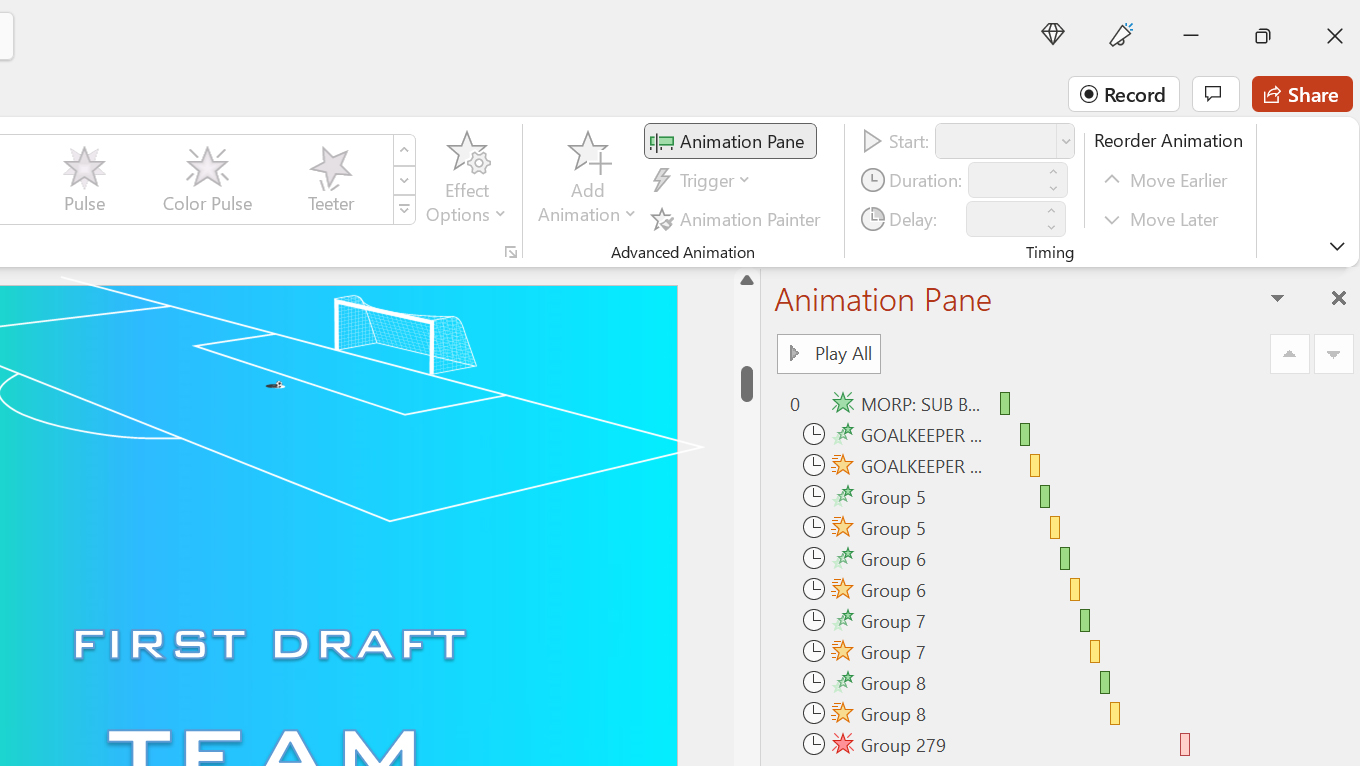Open the Animation Pane options menu arrow

tap(1277, 298)
